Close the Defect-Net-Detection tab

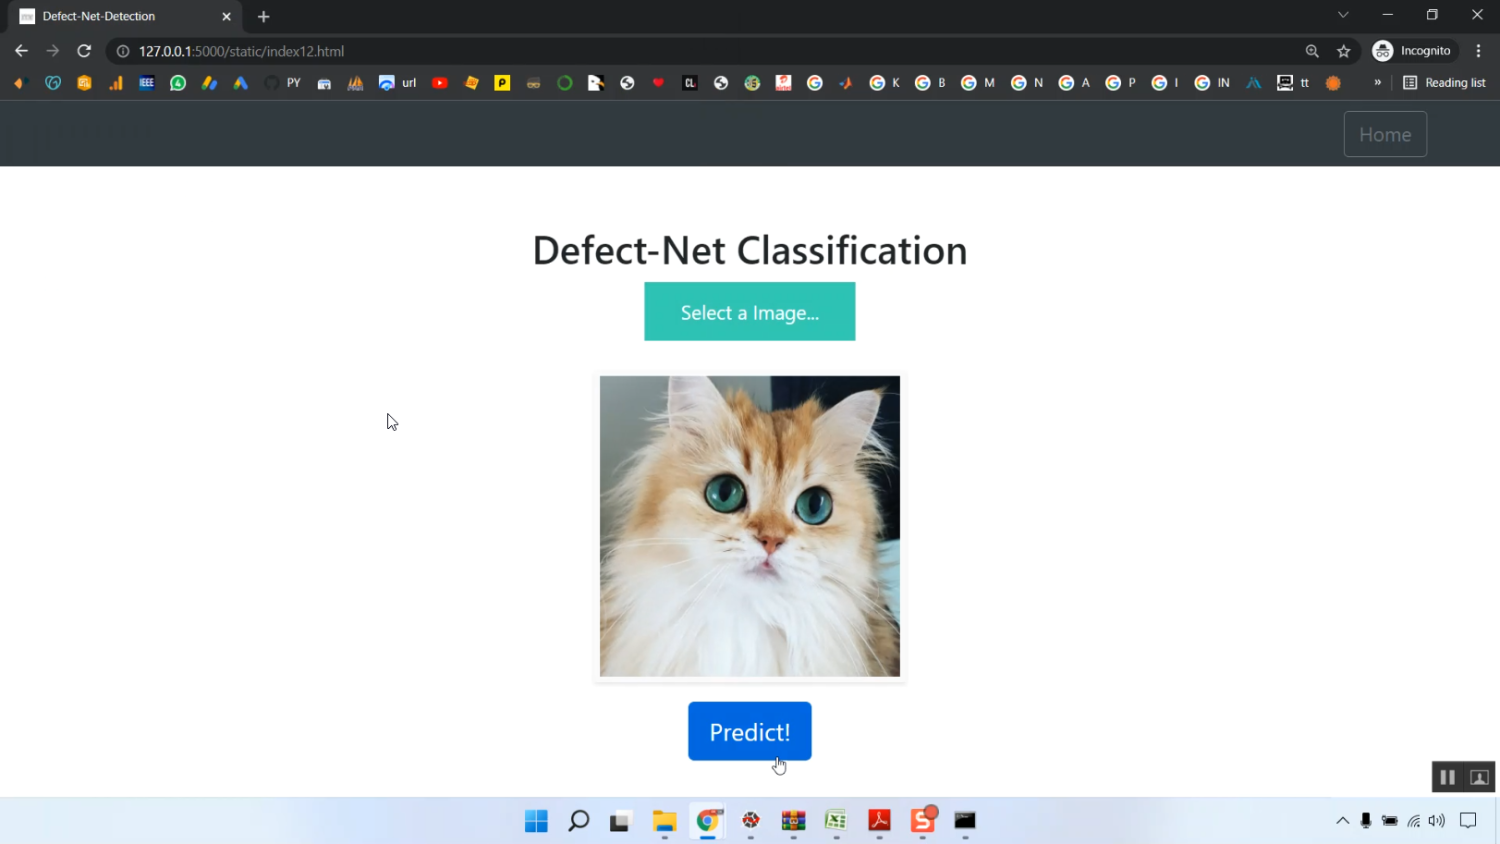226,17
